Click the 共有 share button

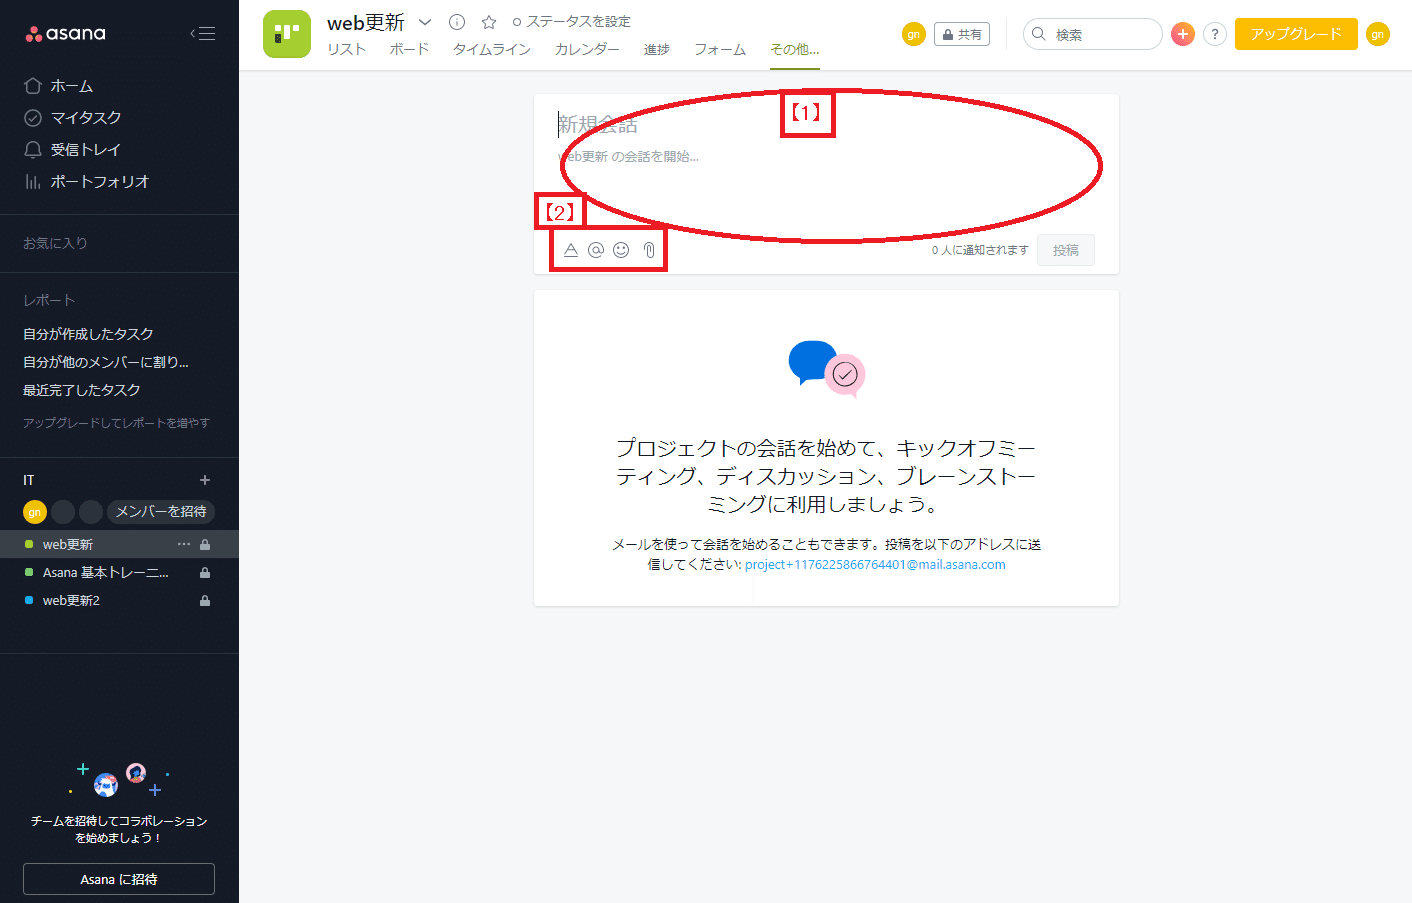click(962, 34)
